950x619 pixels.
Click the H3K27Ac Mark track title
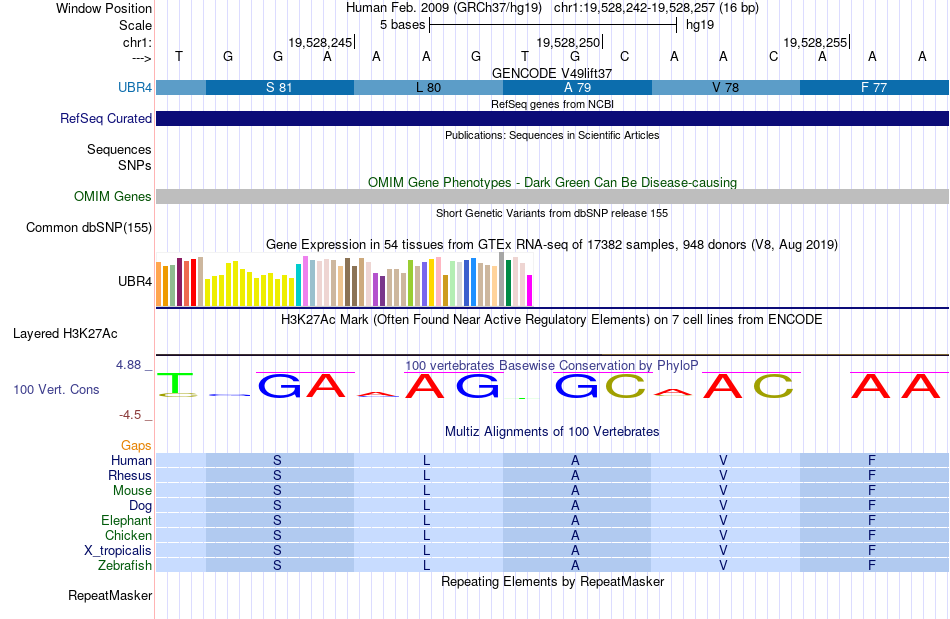coord(552,319)
